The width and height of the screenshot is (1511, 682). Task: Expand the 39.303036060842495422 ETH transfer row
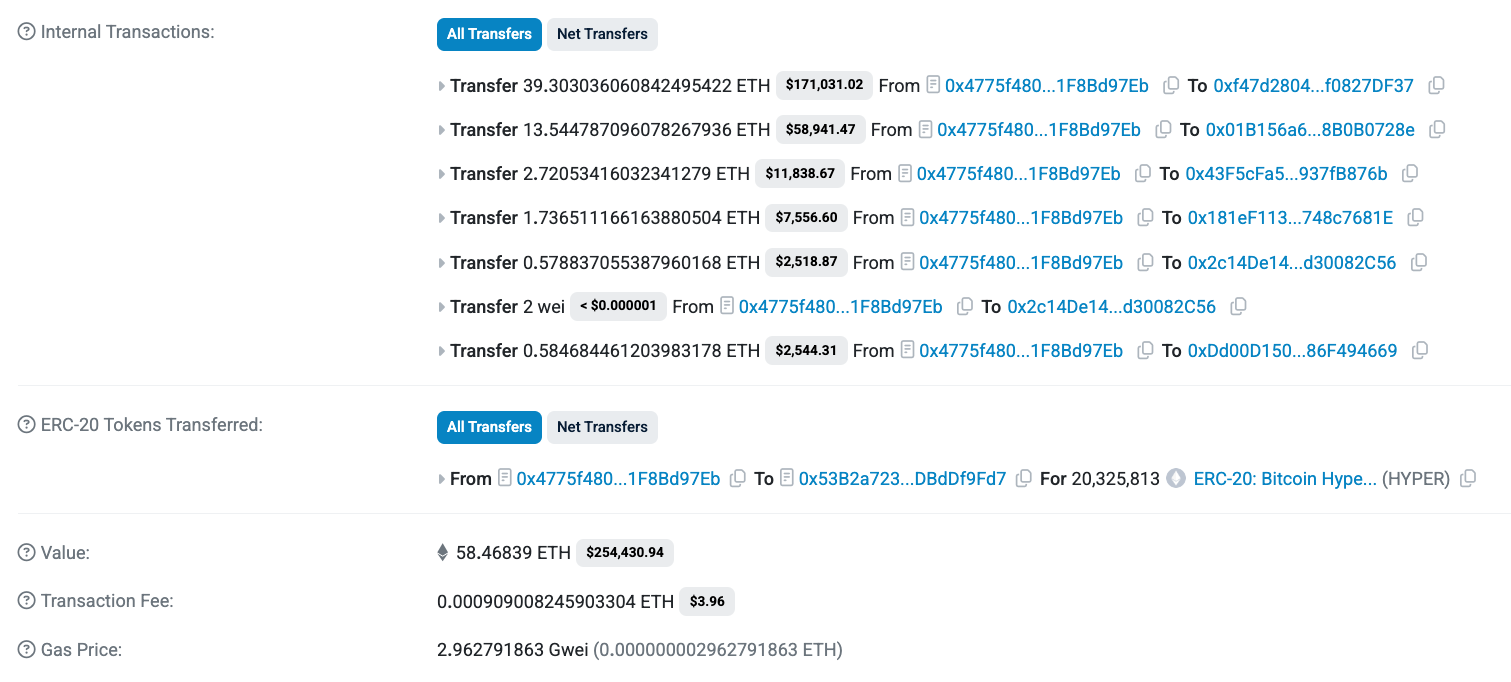pyautogui.click(x=442, y=87)
